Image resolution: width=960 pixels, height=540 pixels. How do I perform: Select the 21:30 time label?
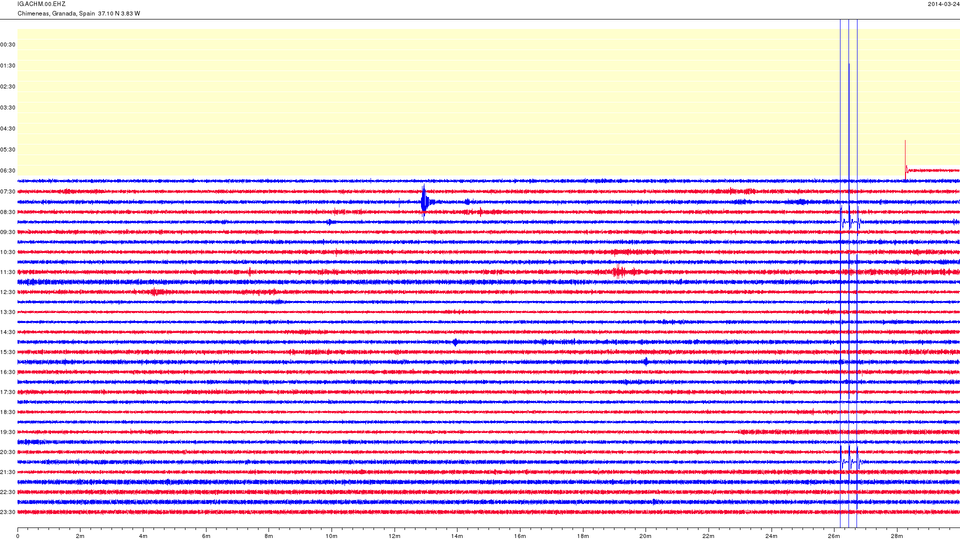(x=8, y=472)
